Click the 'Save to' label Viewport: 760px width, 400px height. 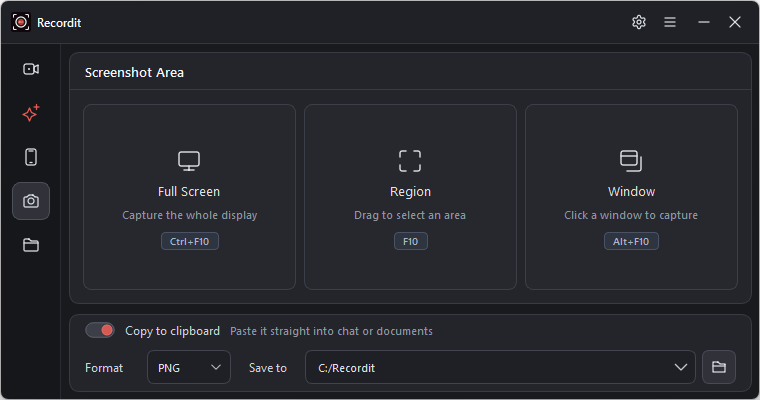tap(268, 368)
